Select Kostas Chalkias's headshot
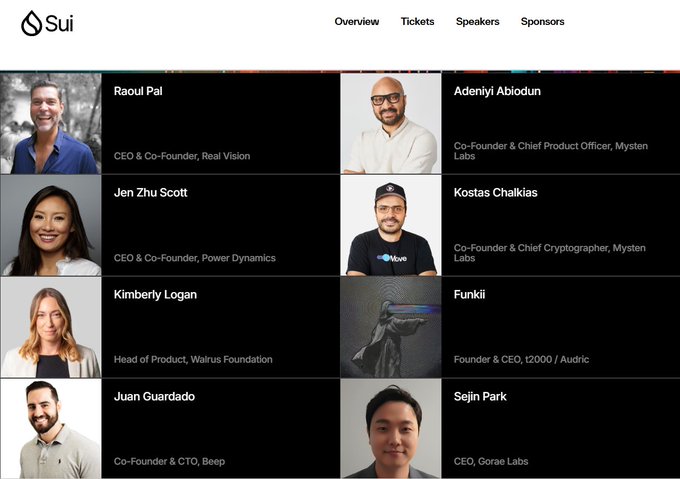 click(x=391, y=225)
